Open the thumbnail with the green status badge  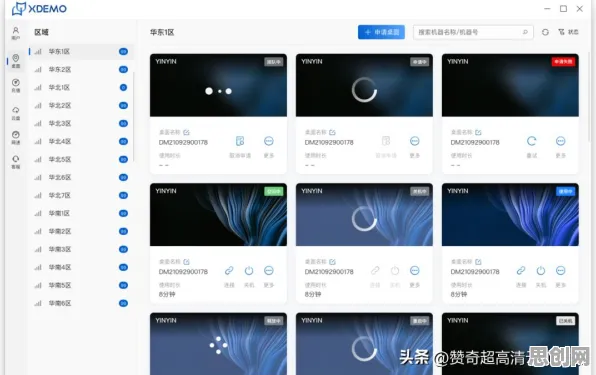(x=218, y=215)
